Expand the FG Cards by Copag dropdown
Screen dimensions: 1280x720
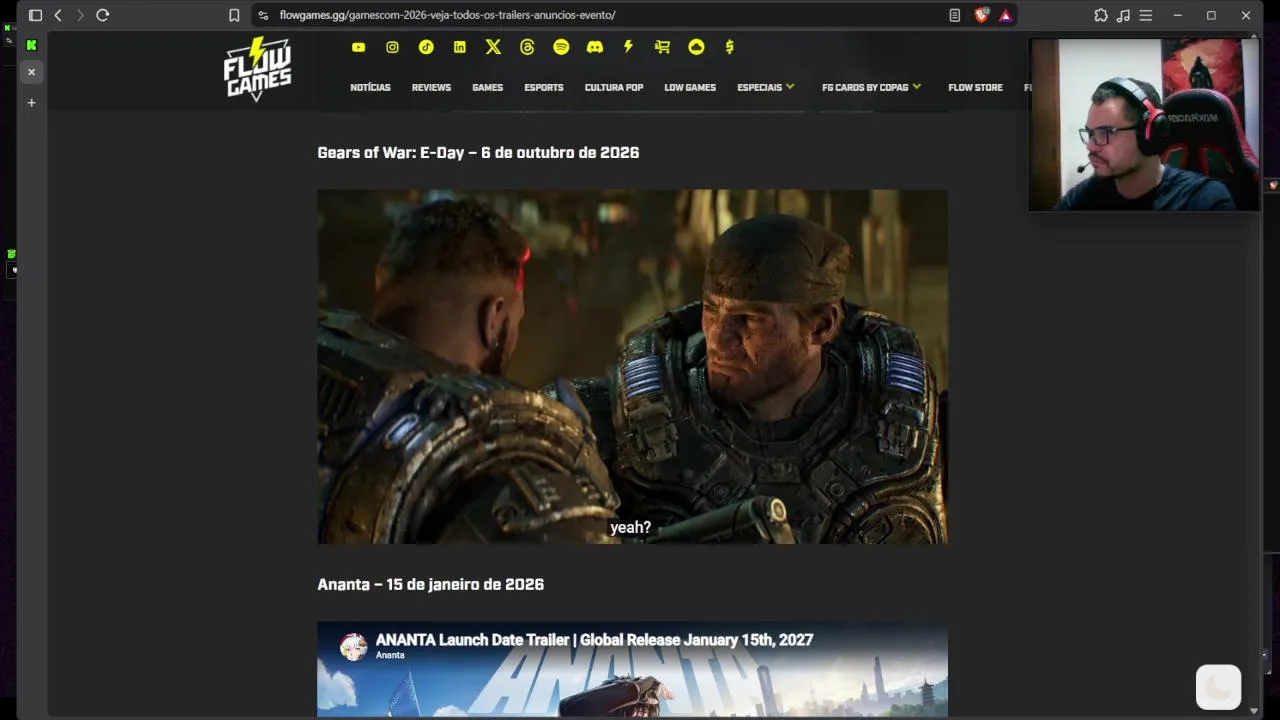(x=872, y=87)
